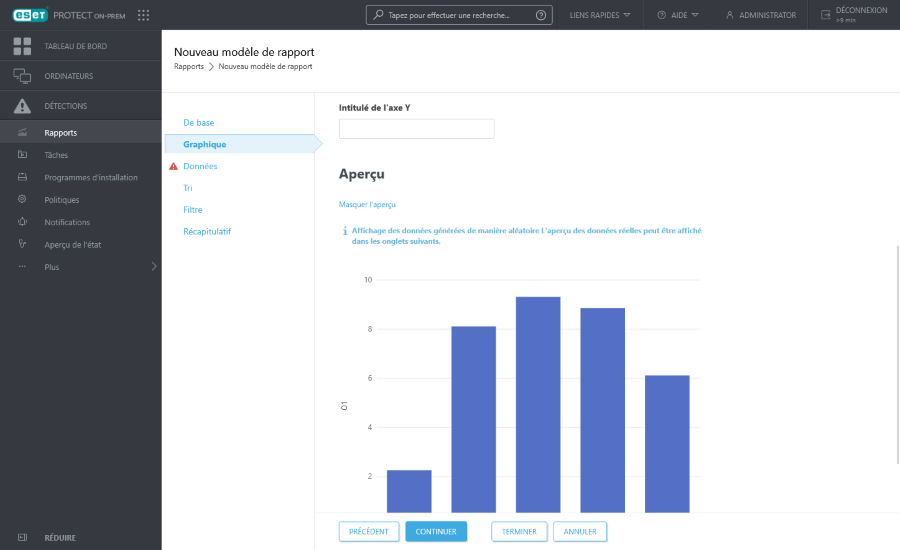Click the Aide help circle icon
This screenshot has height=550, width=900.
(x=661, y=15)
